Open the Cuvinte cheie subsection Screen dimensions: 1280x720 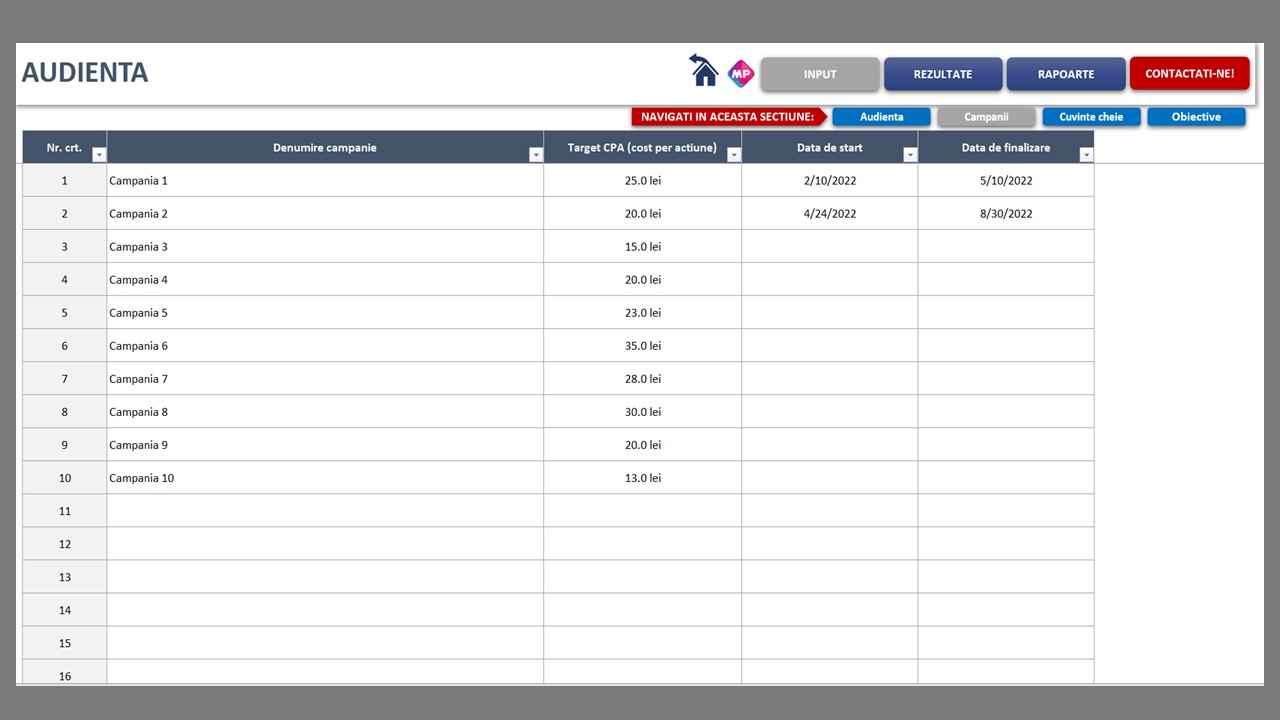(1091, 117)
